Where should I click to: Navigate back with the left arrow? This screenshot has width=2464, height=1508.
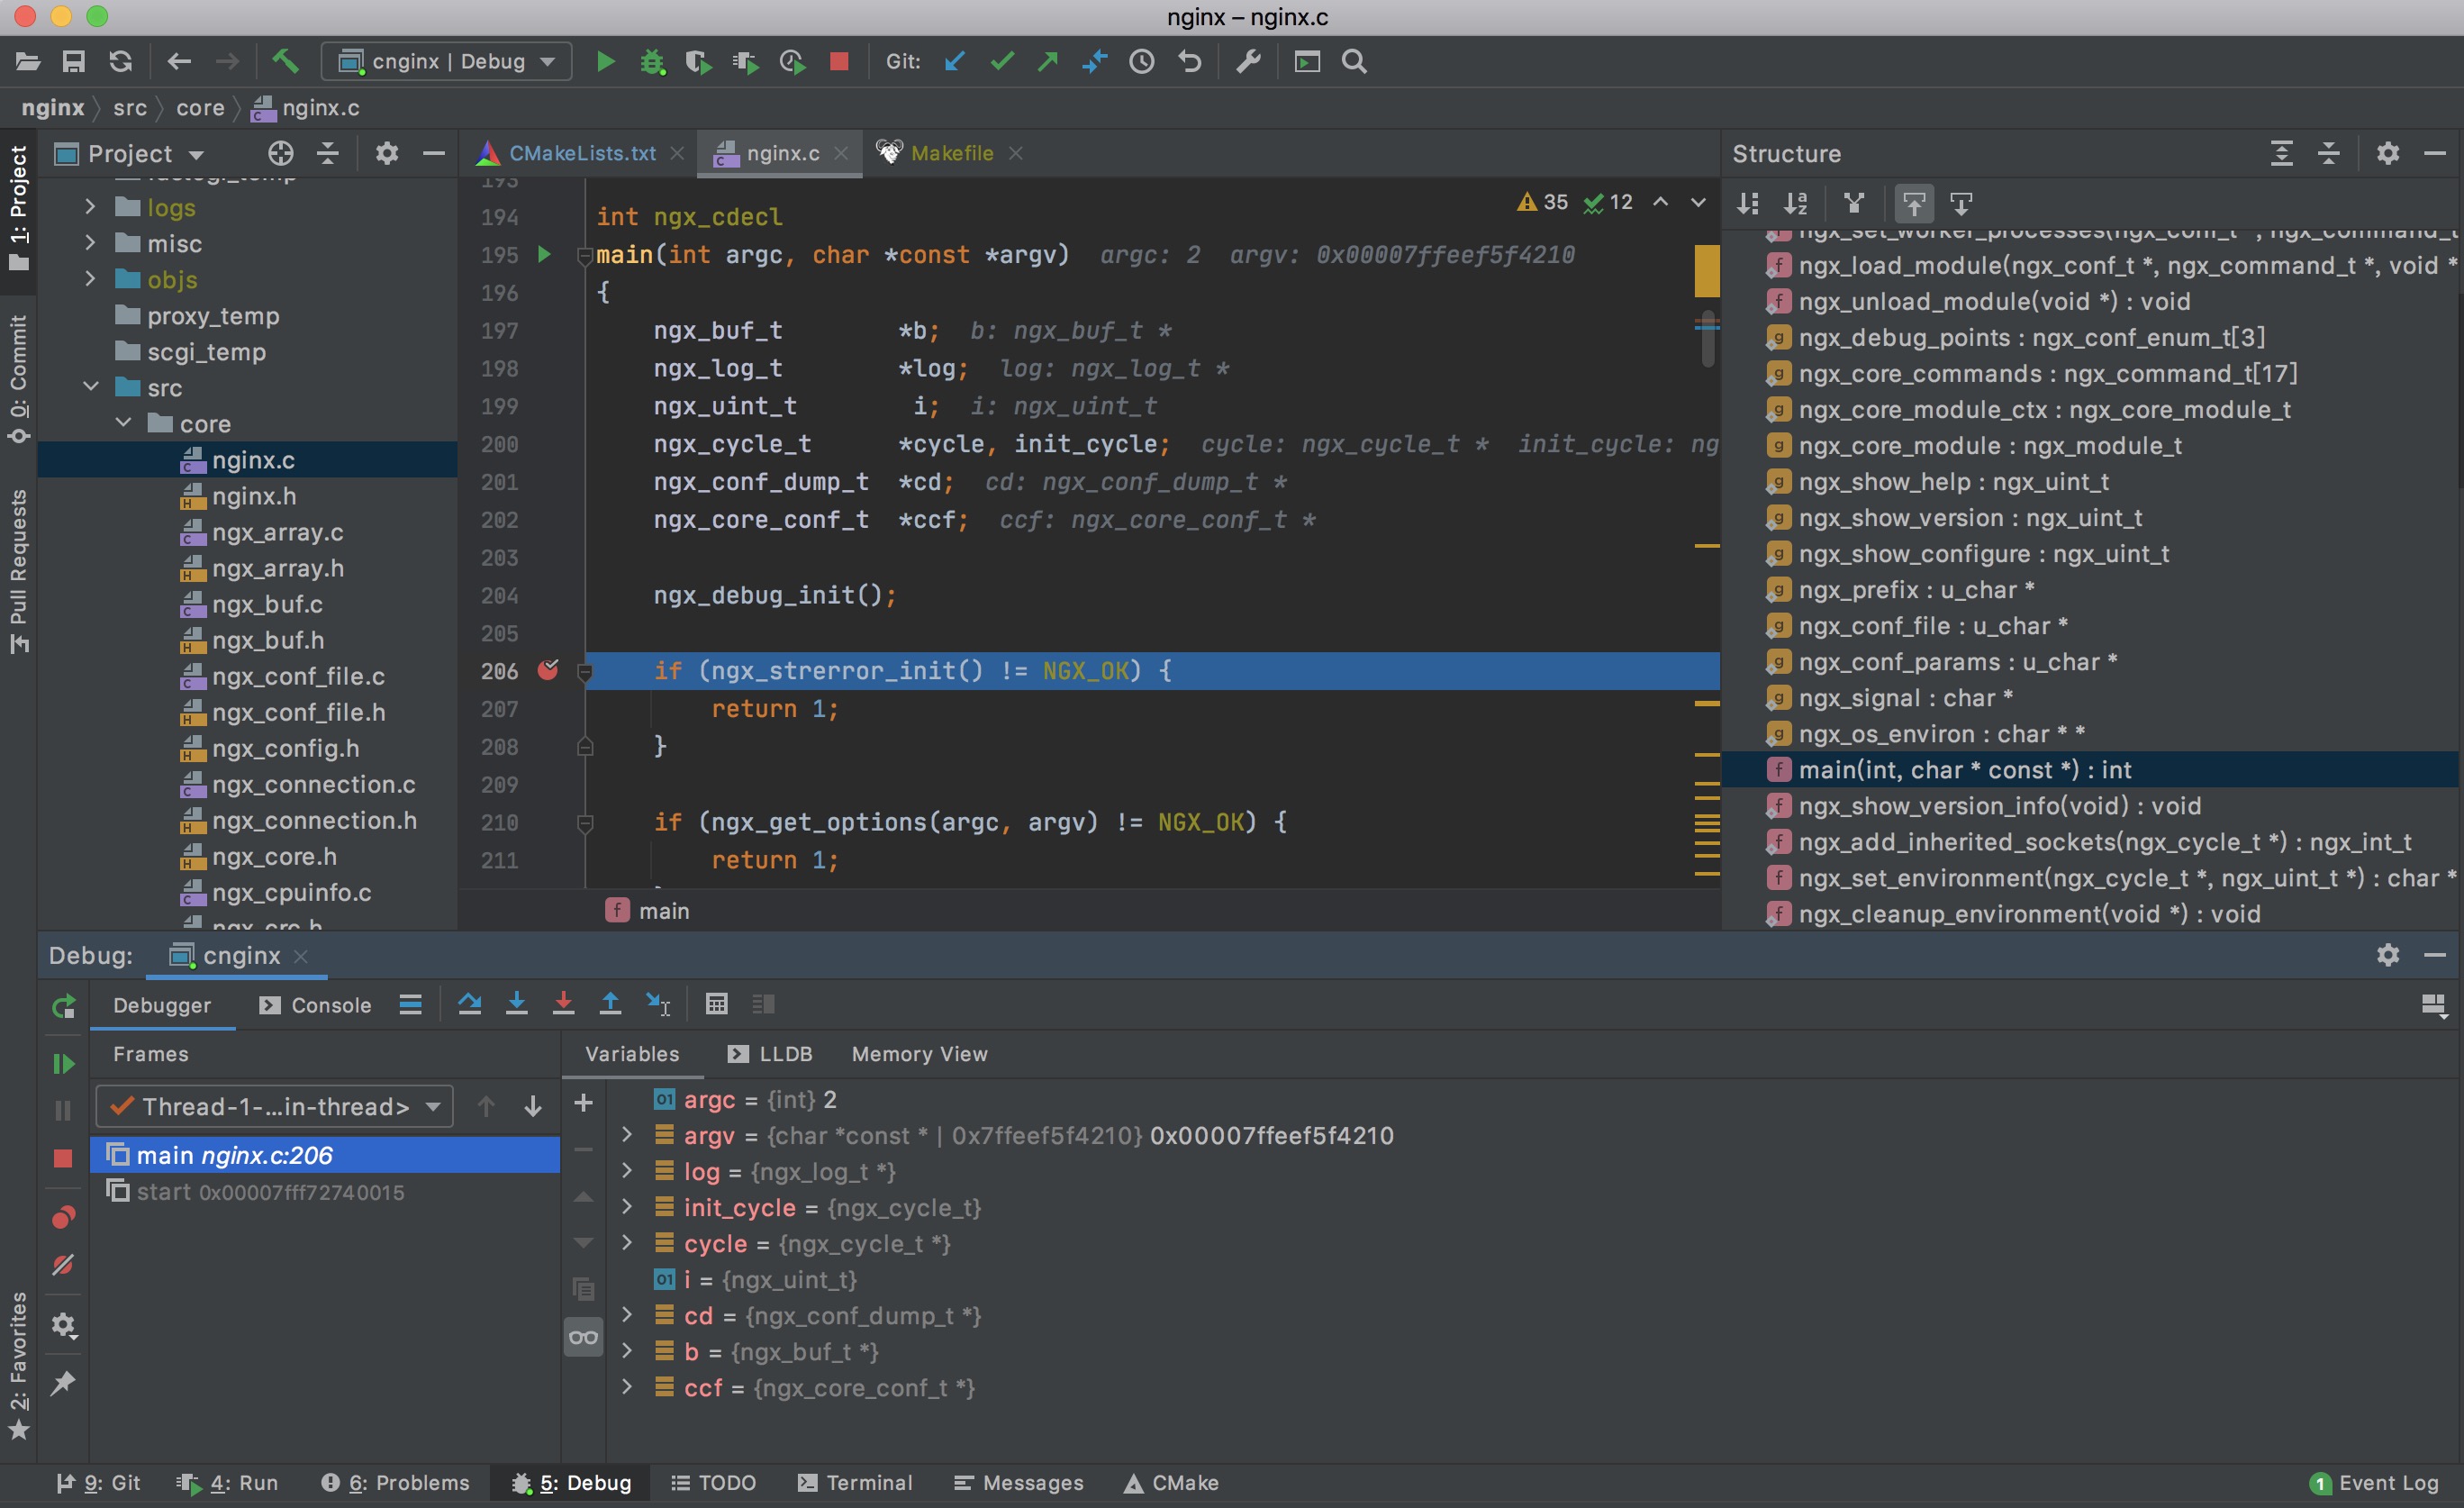(179, 62)
